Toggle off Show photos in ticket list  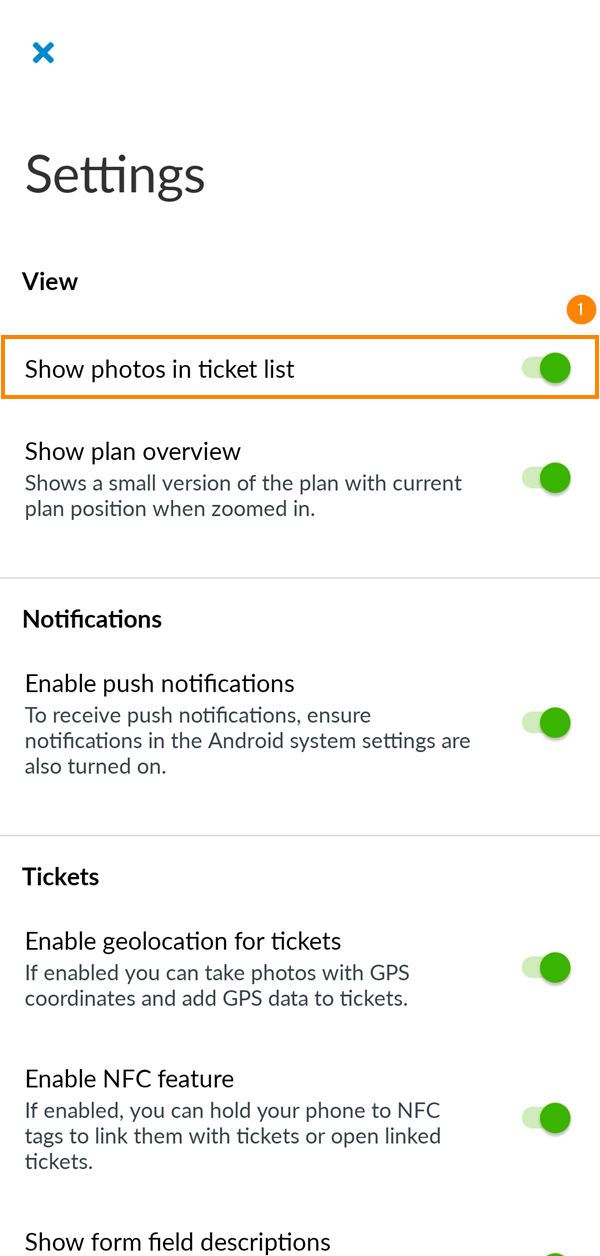click(x=548, y=368)
